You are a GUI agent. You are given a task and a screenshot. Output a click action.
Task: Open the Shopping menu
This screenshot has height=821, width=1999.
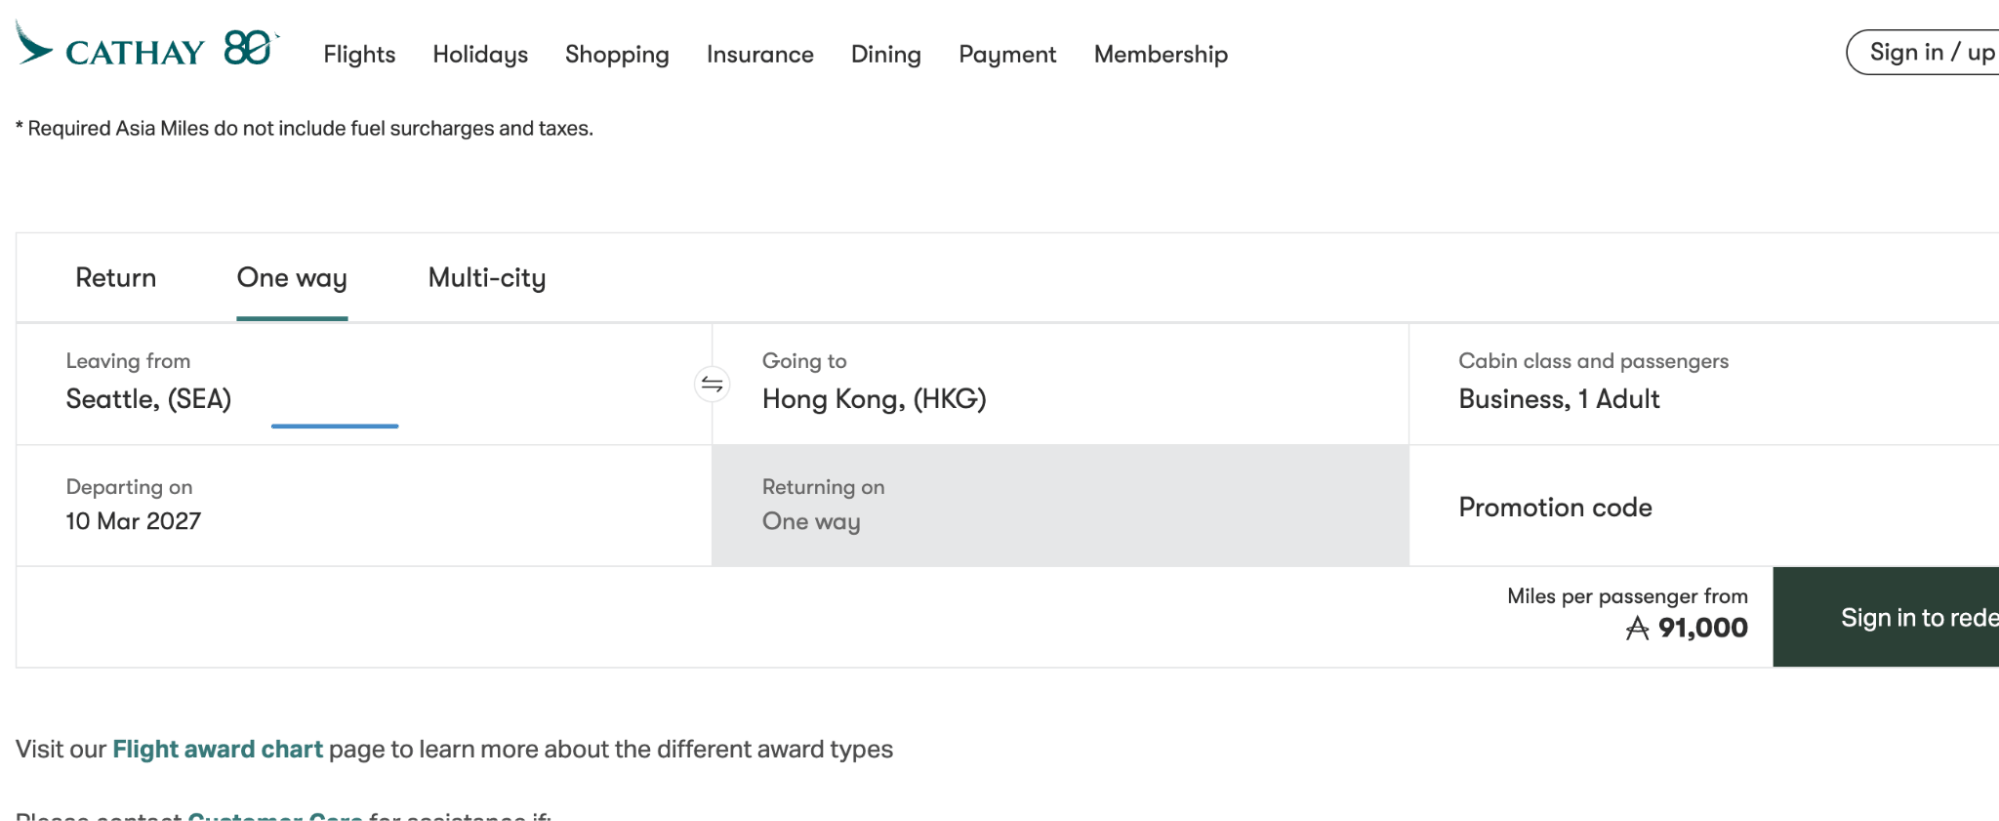617,54
